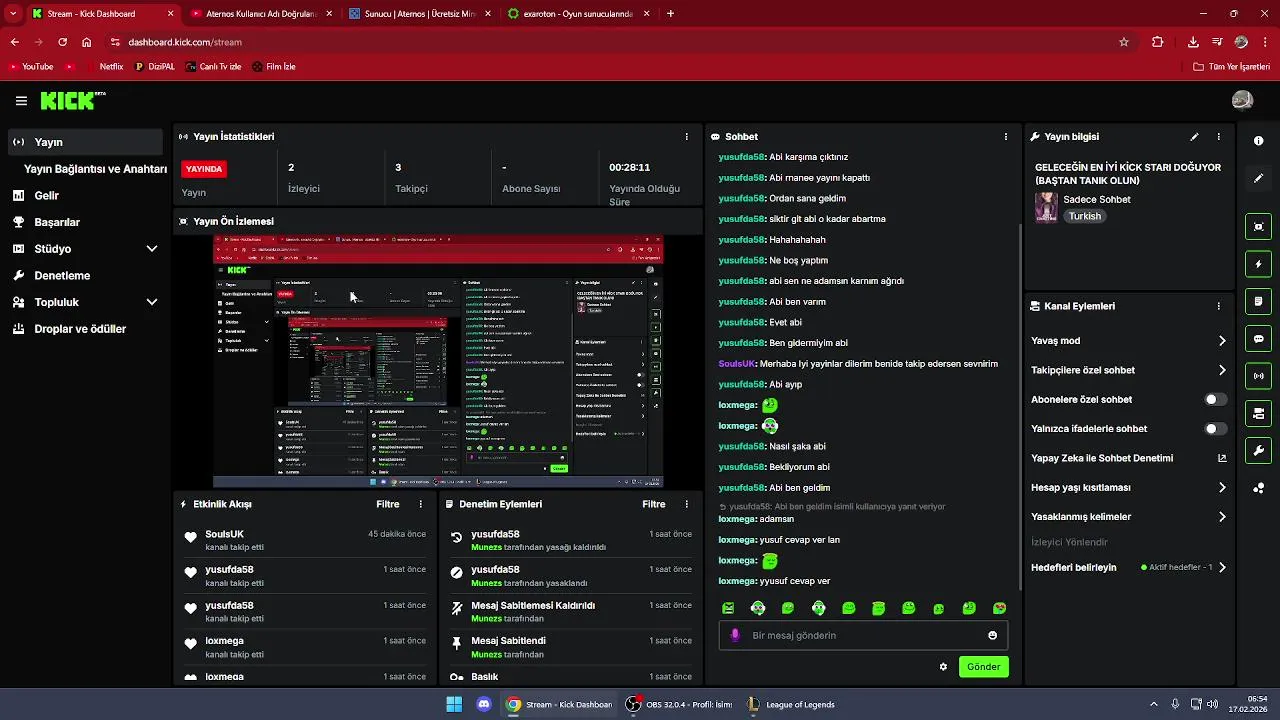The width and height of the screenshot is (1280, 720).
Task: Toggle the channel actions icon in right rail
Action: point(1258,413)
